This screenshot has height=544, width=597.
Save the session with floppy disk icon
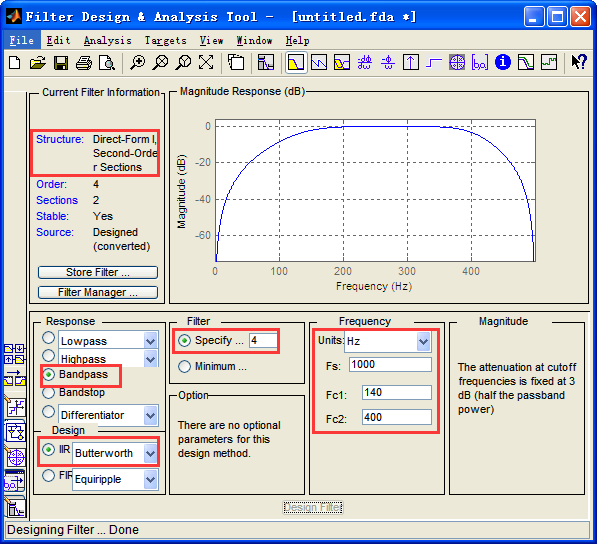61,62
